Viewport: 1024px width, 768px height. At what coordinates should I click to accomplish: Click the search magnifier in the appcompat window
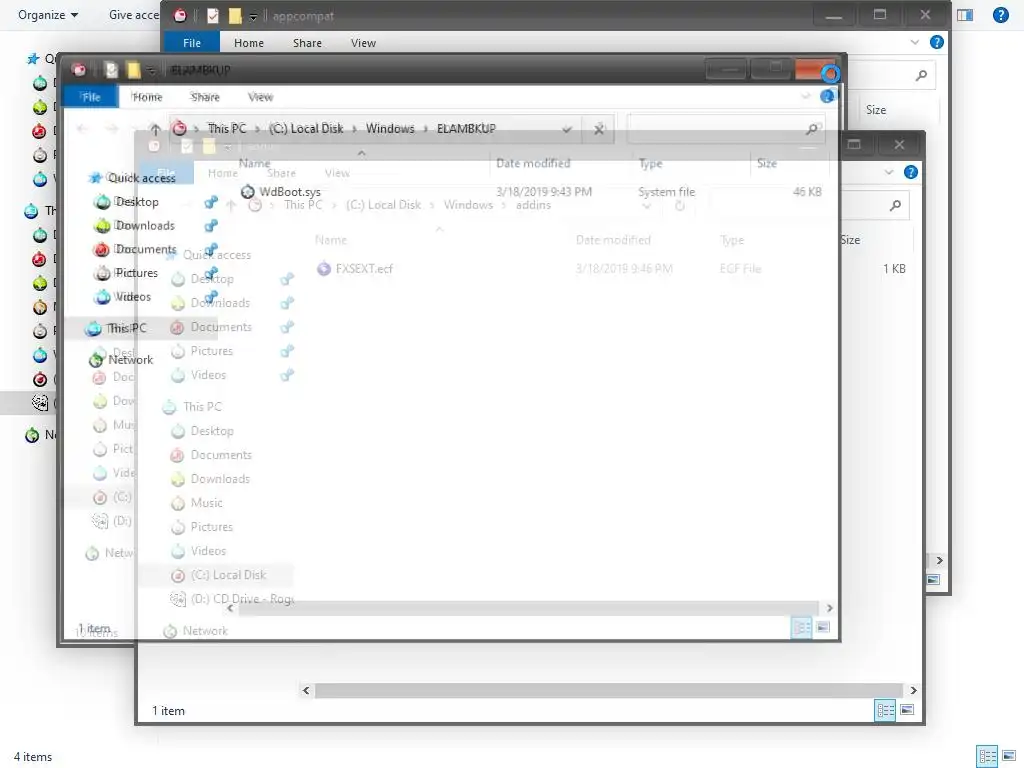(x=921, y=76)
